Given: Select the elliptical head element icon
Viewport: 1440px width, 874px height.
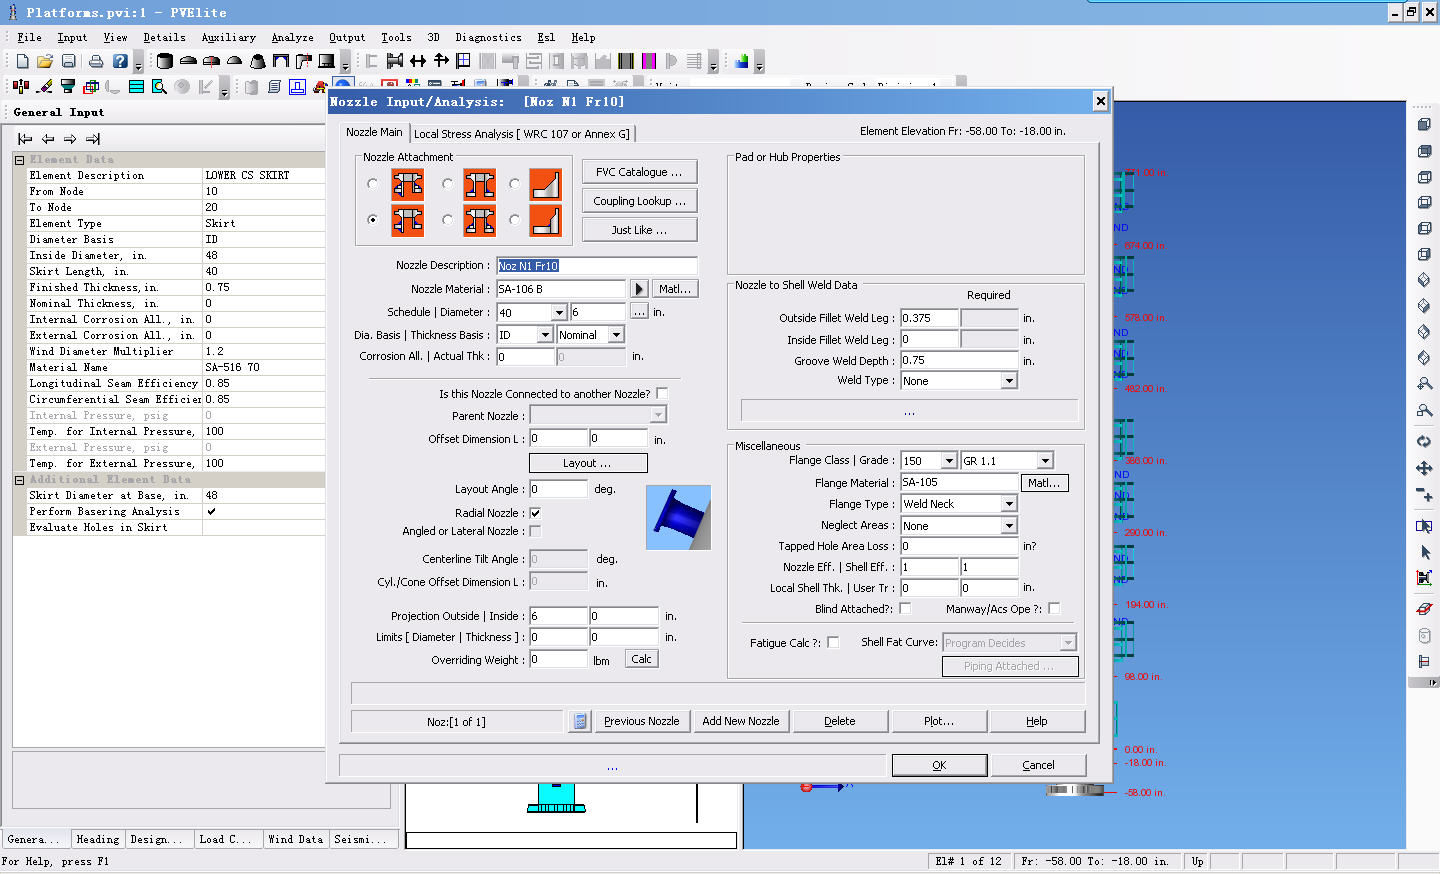Looking at the screenshot, I should click(188, 62).
